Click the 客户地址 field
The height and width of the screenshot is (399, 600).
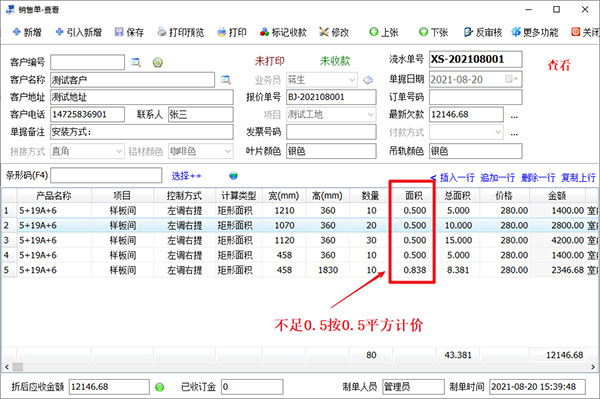[x=142, y=97]
